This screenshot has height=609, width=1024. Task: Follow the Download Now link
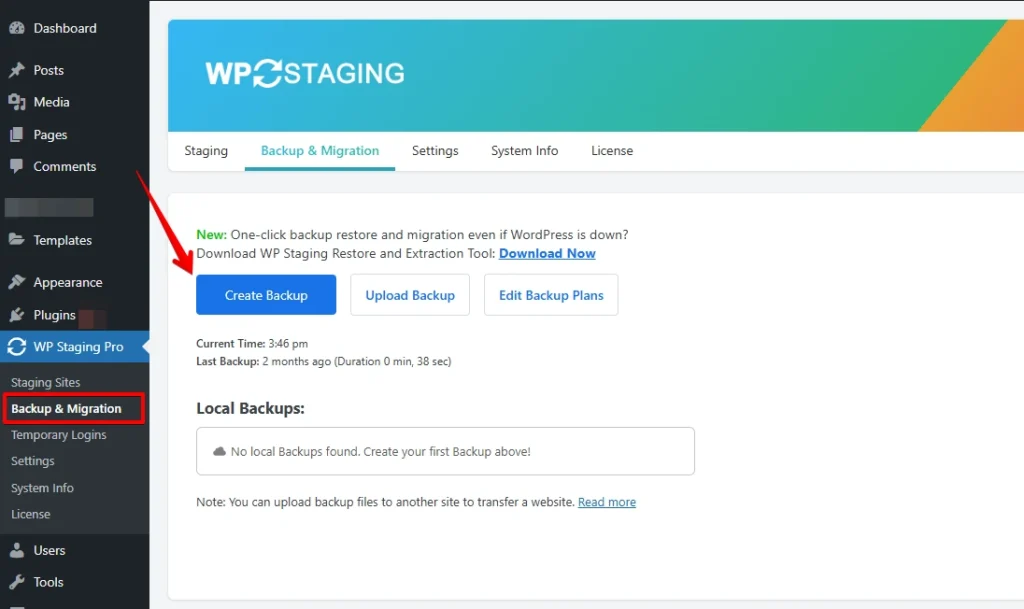point(547,253)
